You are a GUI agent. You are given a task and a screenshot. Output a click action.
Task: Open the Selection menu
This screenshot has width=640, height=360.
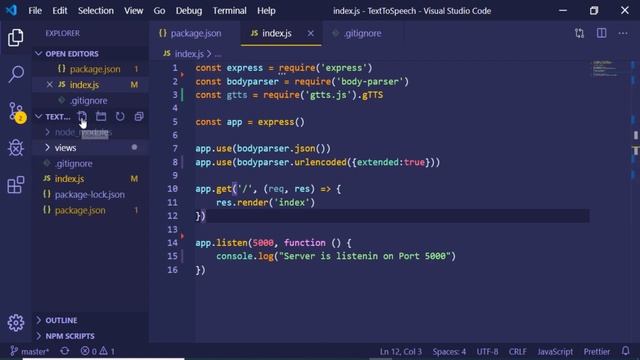96,11
